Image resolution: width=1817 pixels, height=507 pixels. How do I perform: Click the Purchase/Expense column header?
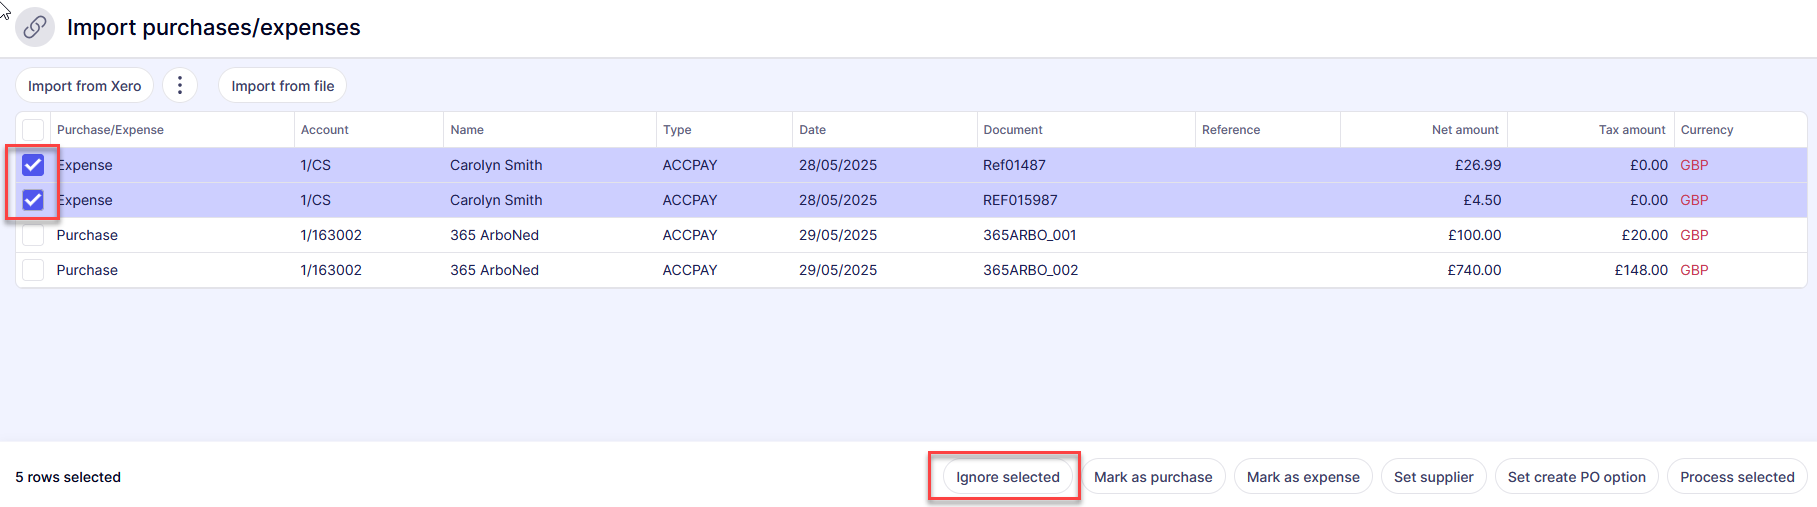(110, 130)
